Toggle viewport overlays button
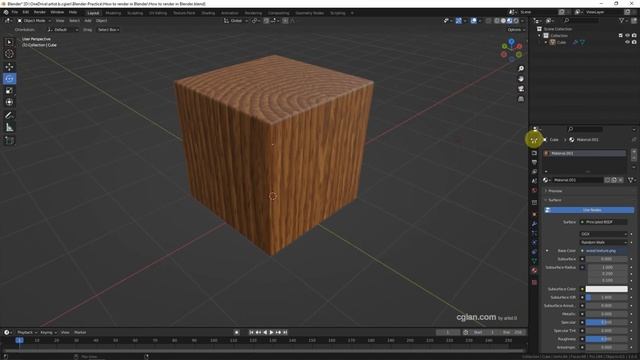640x360 pixels. (473, 20)
